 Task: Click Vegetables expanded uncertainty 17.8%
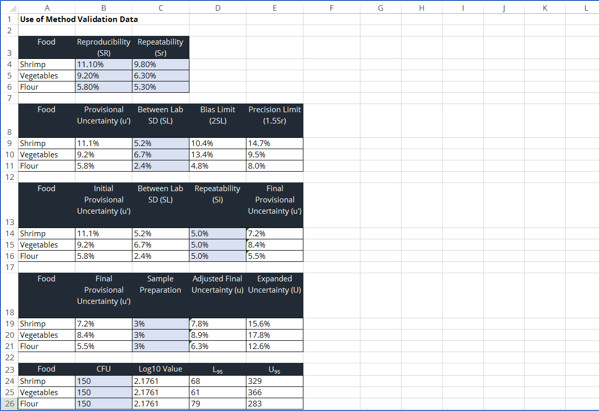(x=275, y=335)
